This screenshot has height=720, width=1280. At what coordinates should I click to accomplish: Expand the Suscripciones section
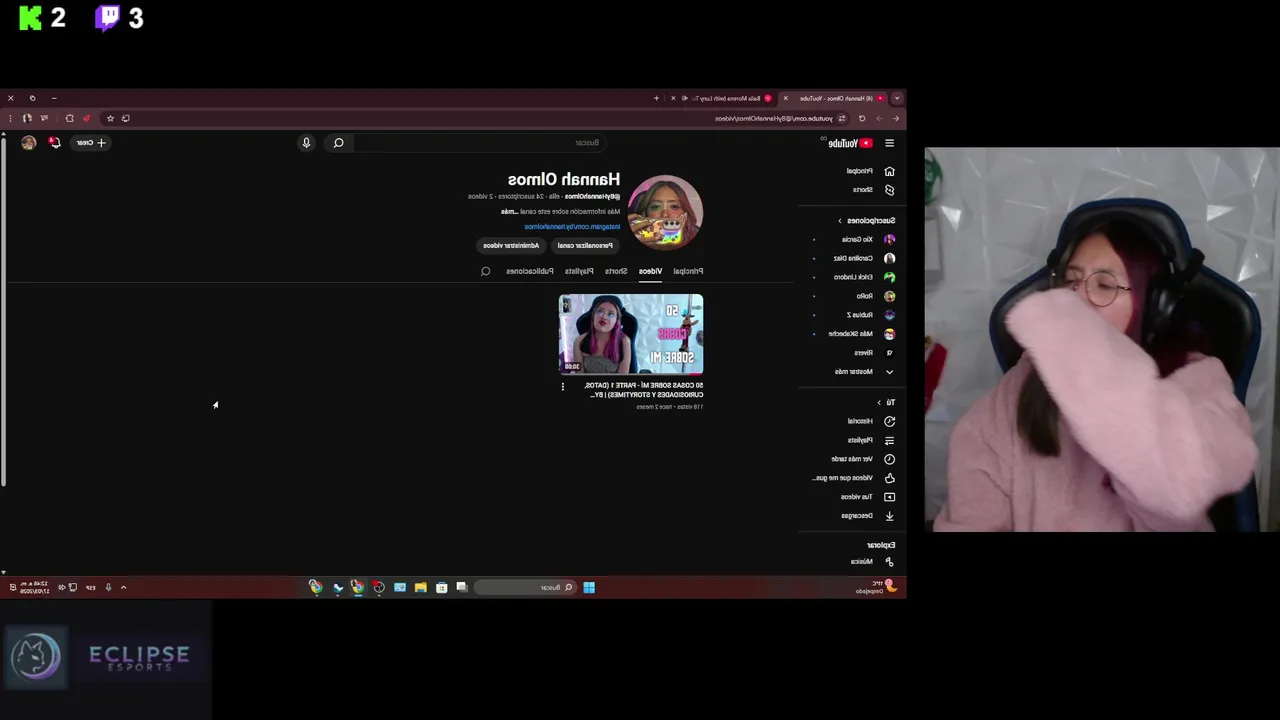(x=868, y=220)
